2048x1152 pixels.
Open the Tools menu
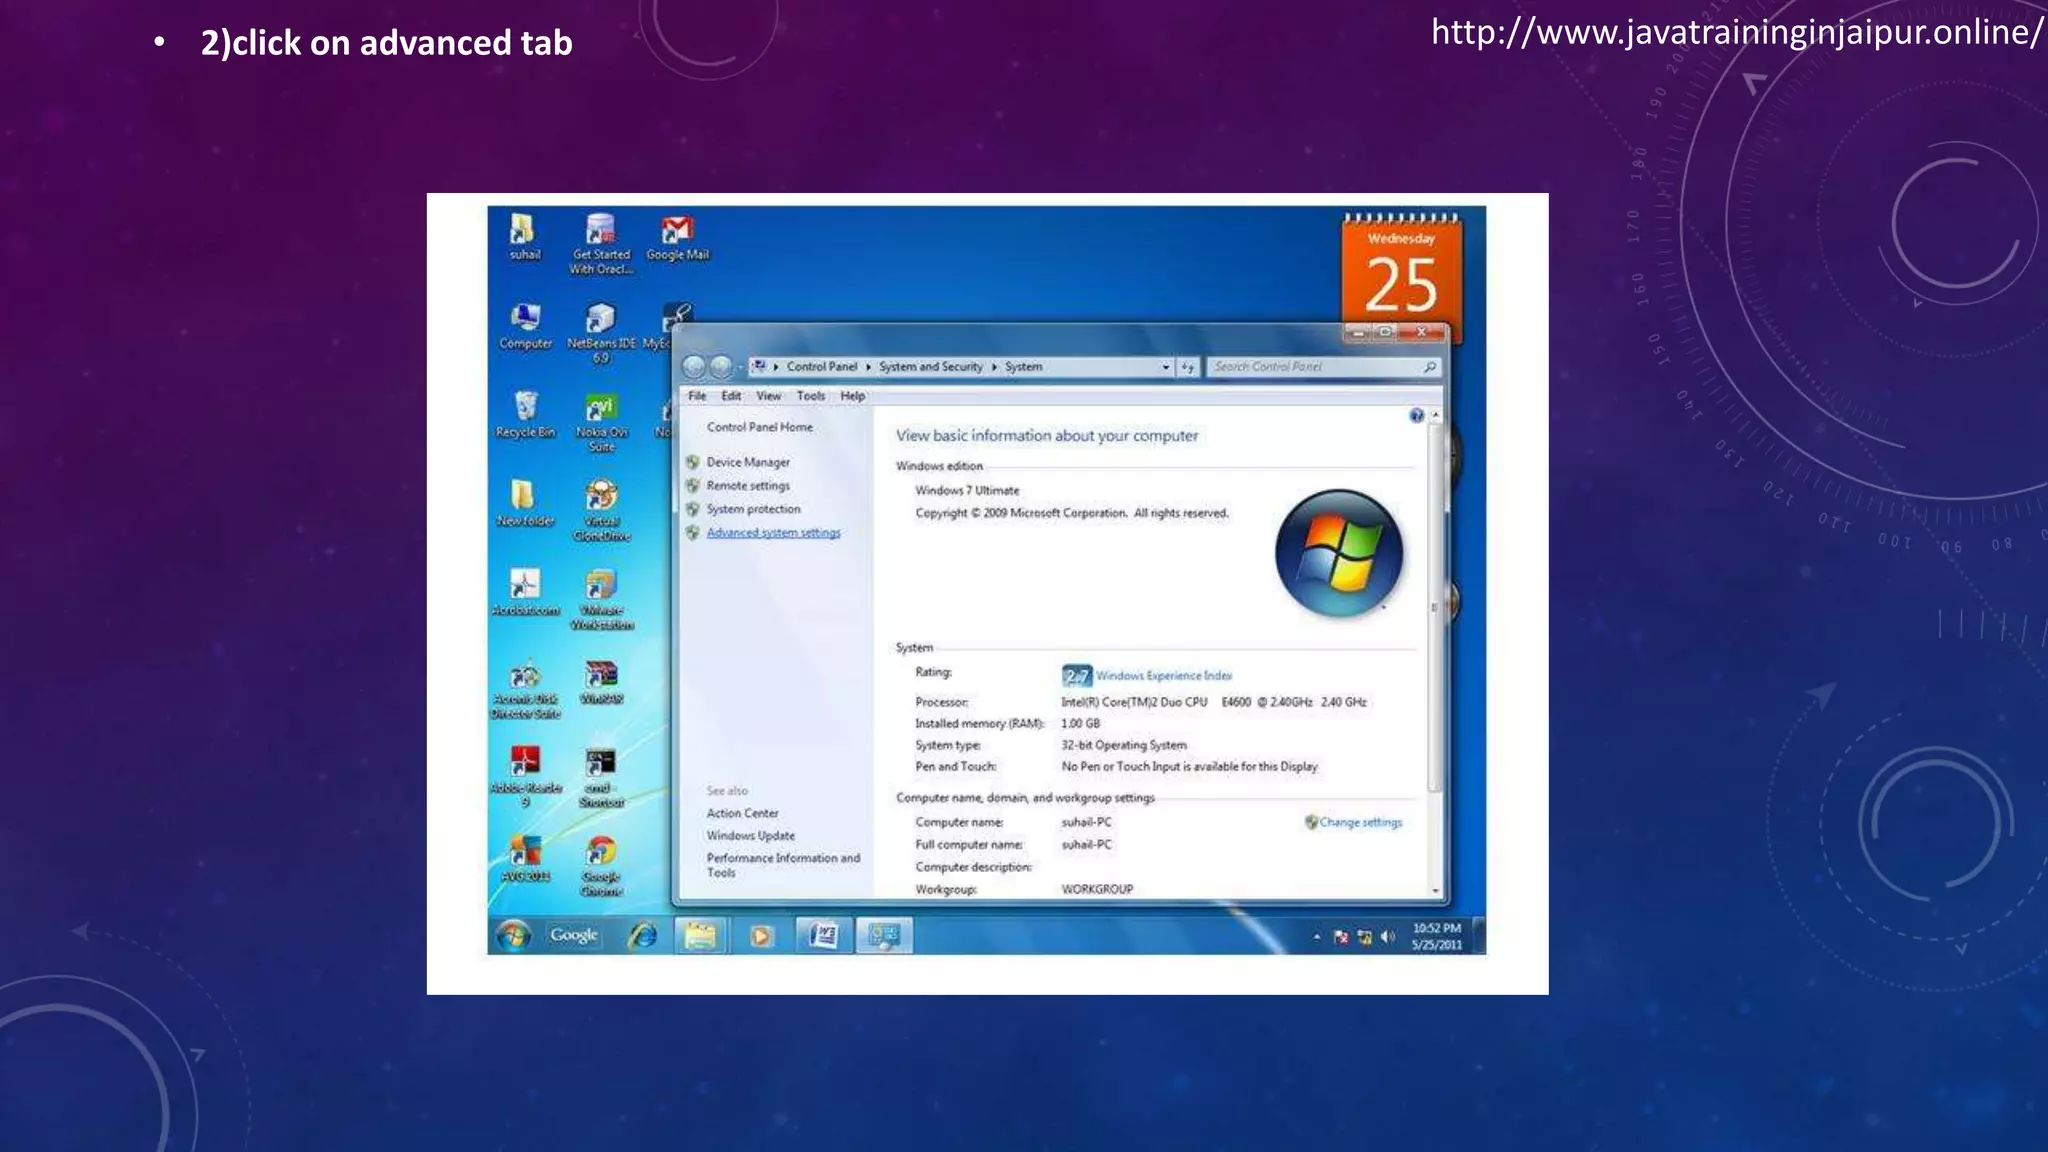click(810, 396)
